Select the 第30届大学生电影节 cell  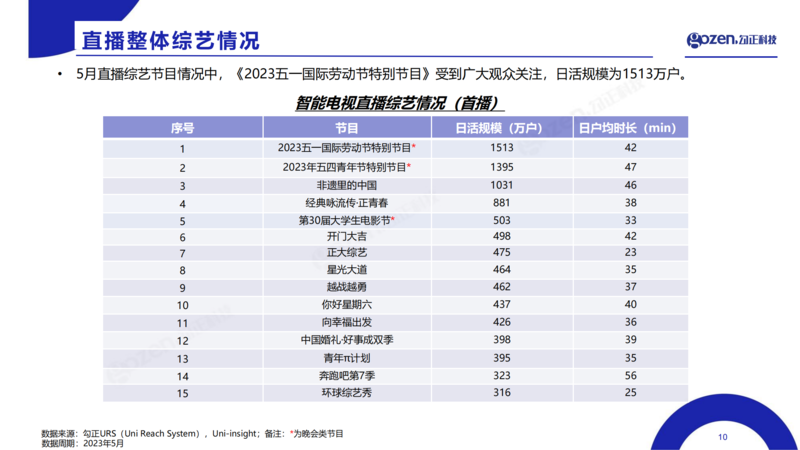(347, 220)
